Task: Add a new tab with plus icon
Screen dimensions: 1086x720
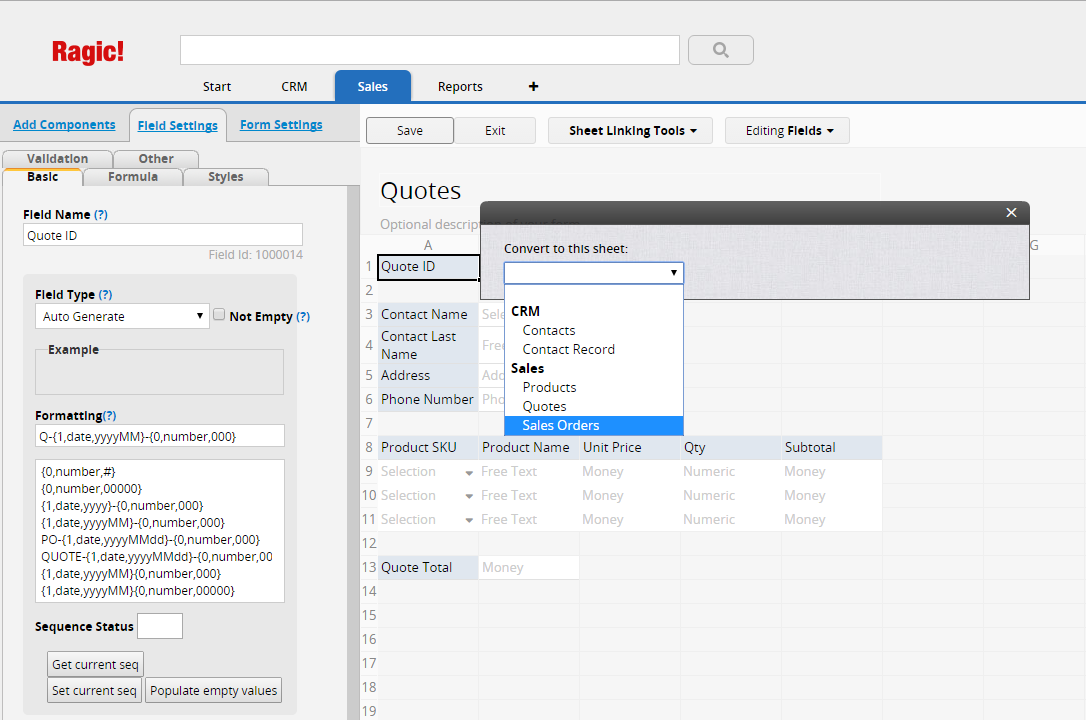Action: point(533,87)
